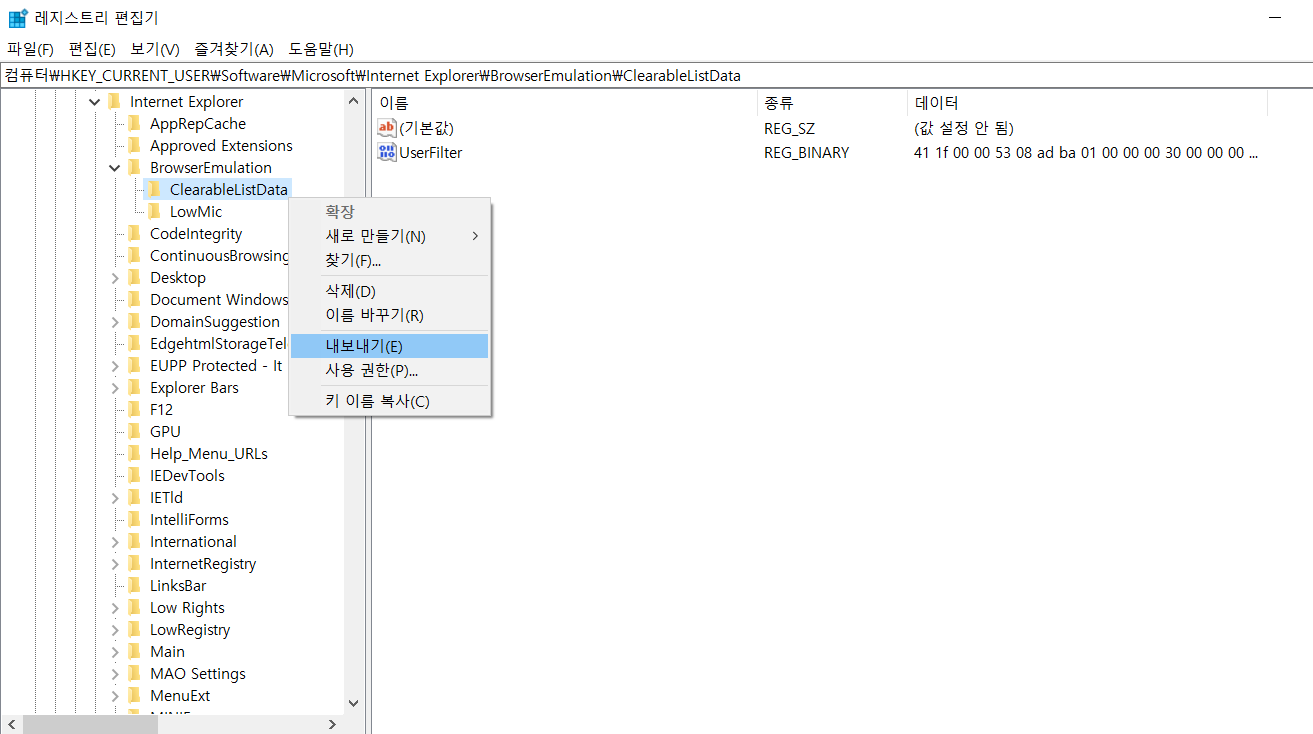
Task: Choose 찾기(F)... in context menu
Action: point(389,260)
